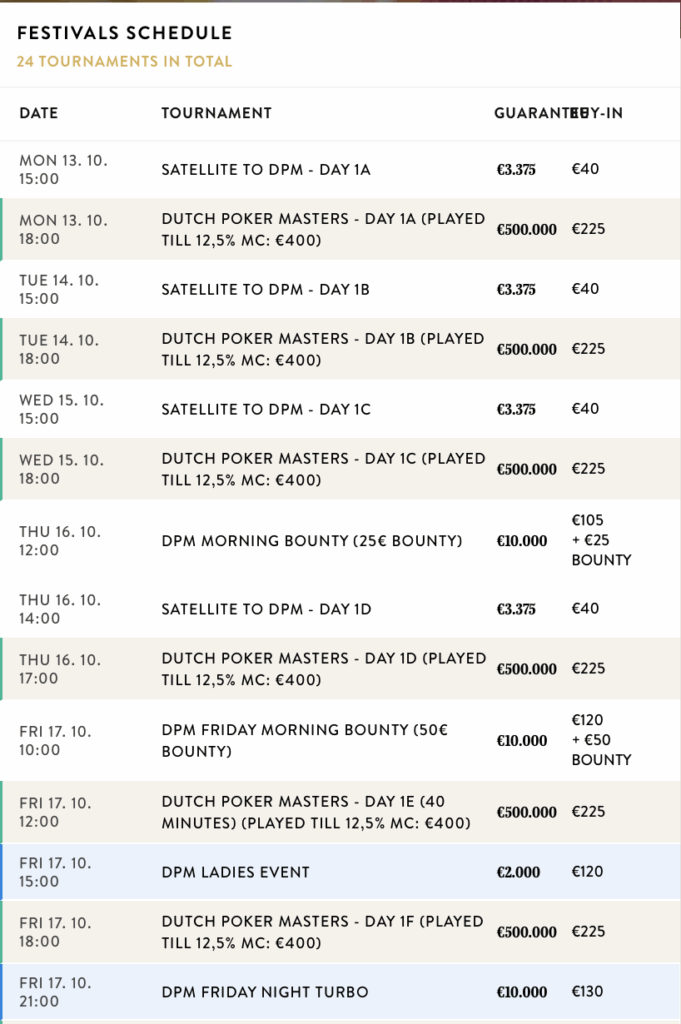Open Dutch Poker Masters - Day 1B tournament

[323, 349]
